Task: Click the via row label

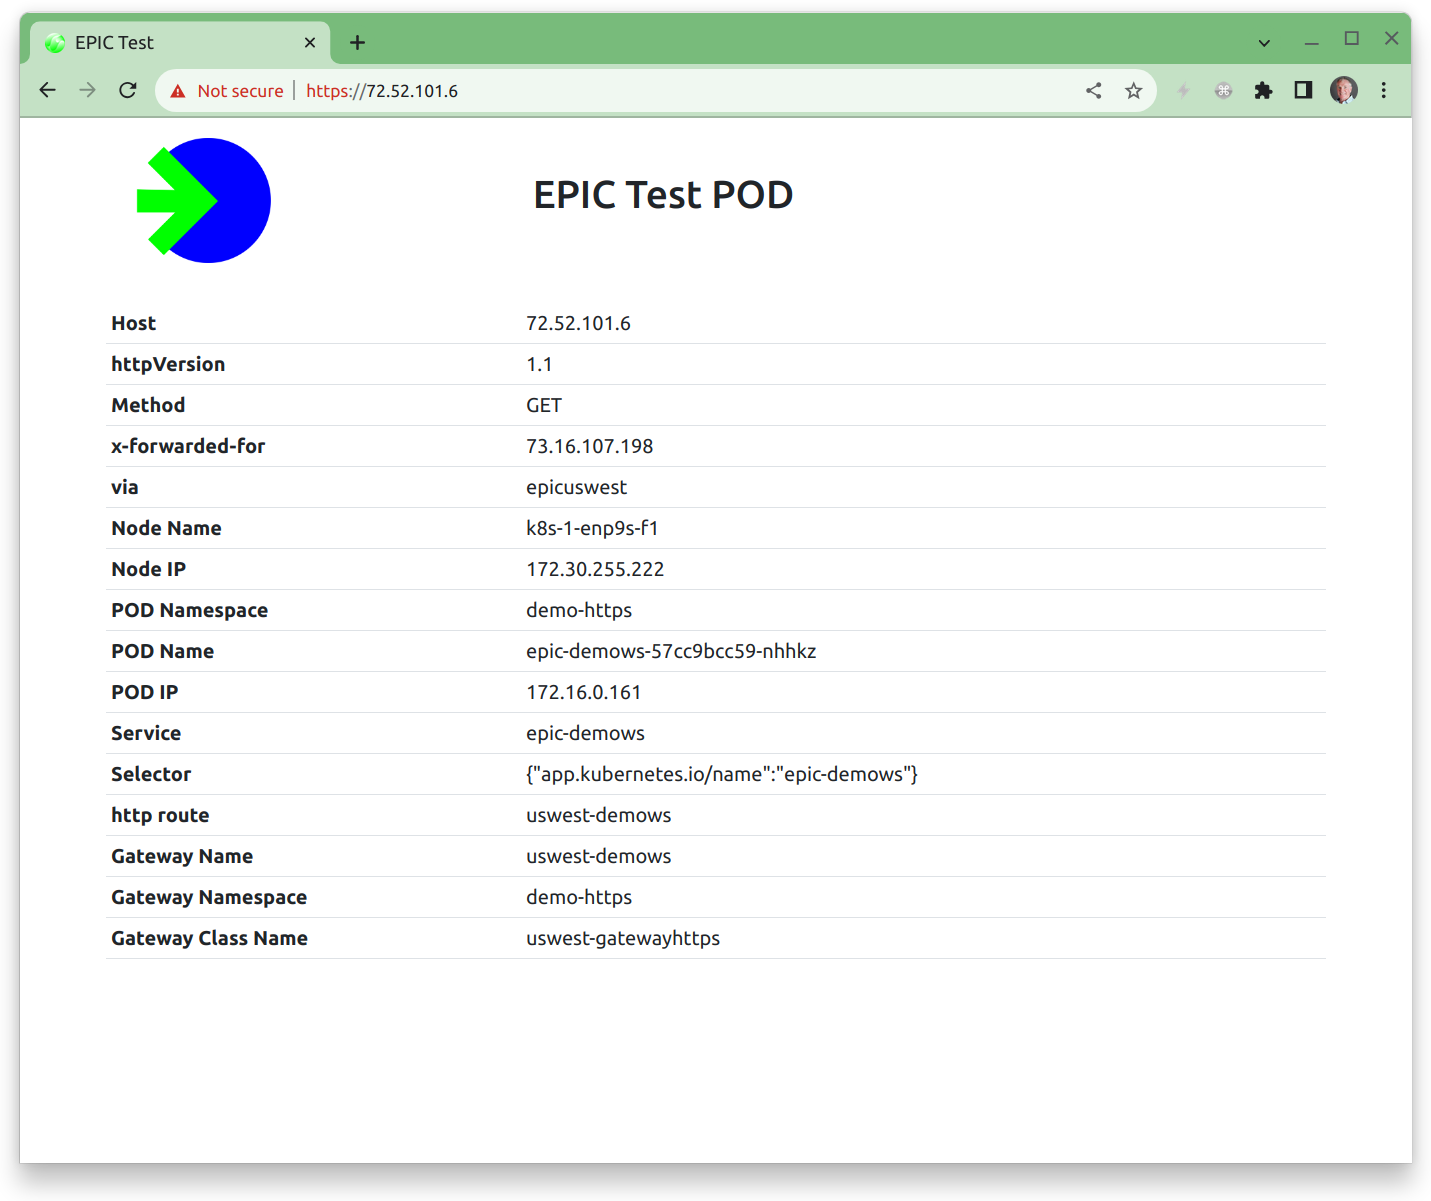Action: click(125, 487)
